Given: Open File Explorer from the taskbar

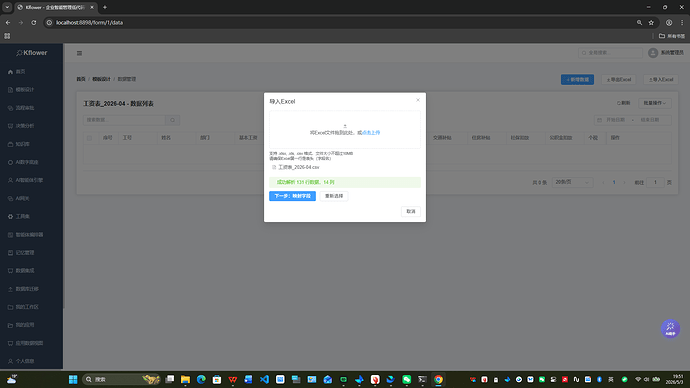Looking at the screenshot, I should 185,379.
